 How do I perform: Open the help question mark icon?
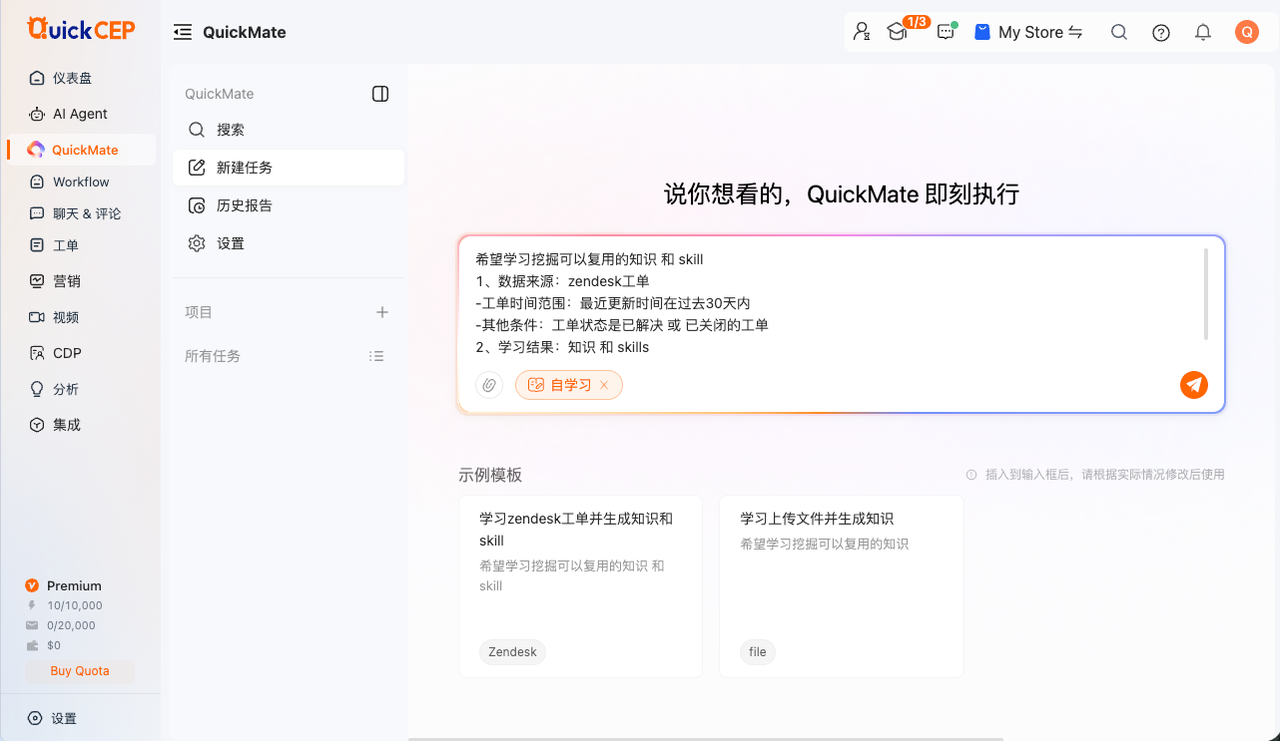[1161, 32]
